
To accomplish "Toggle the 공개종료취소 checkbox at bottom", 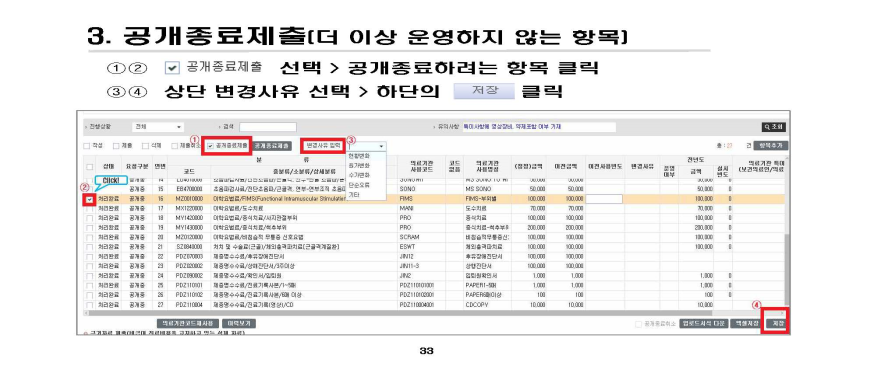I will pos(638,324).
